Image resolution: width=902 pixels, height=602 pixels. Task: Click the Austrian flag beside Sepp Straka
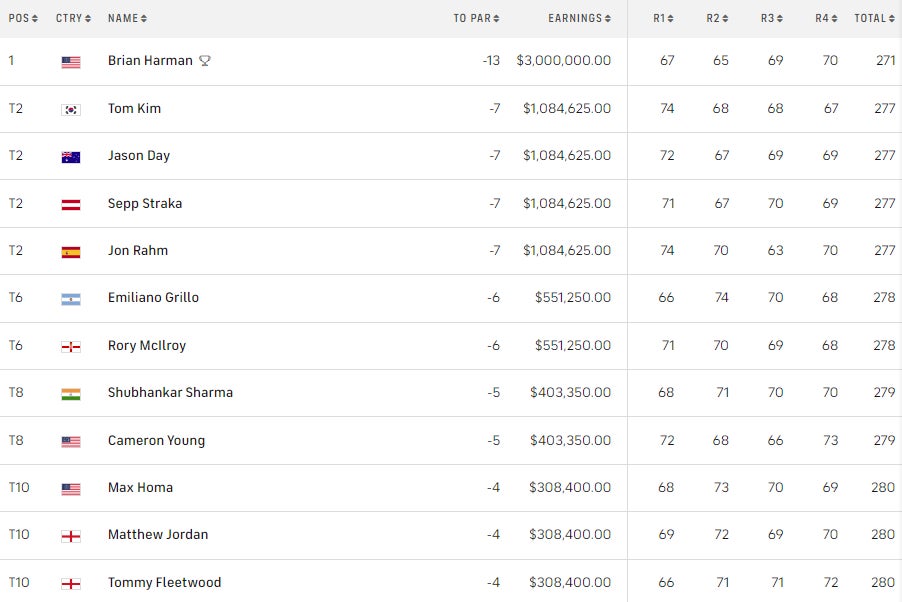click(x=70, y=204)
